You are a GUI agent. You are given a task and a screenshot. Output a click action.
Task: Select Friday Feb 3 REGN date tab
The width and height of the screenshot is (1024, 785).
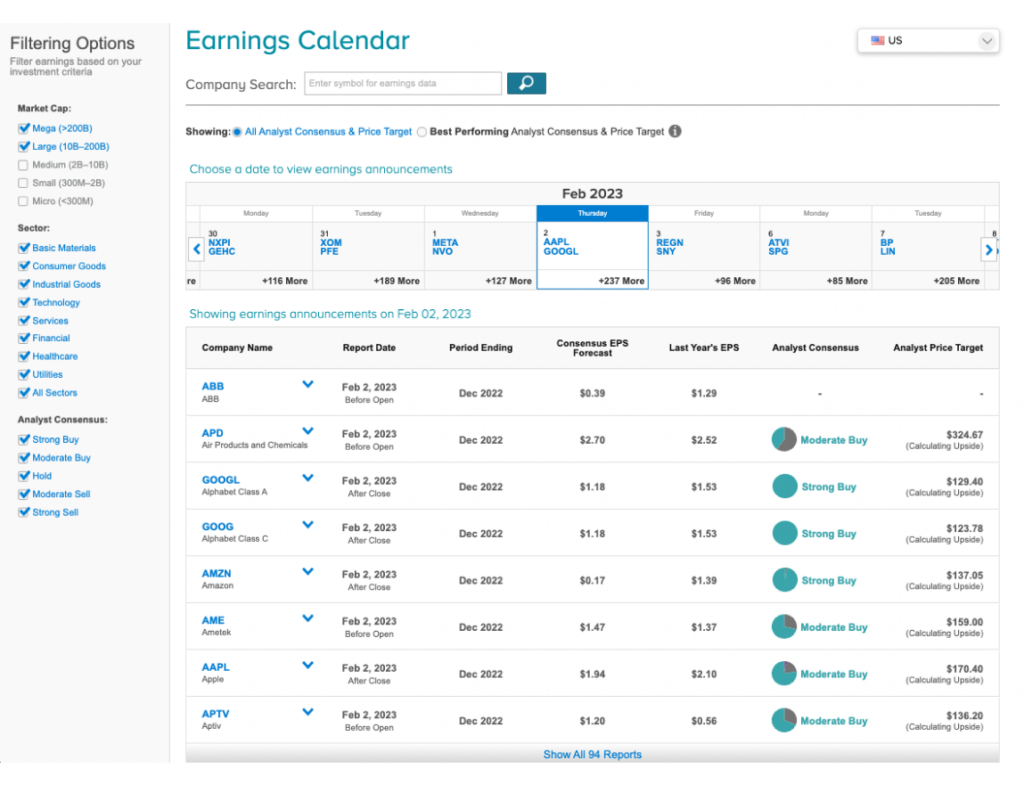click(704, 248)
